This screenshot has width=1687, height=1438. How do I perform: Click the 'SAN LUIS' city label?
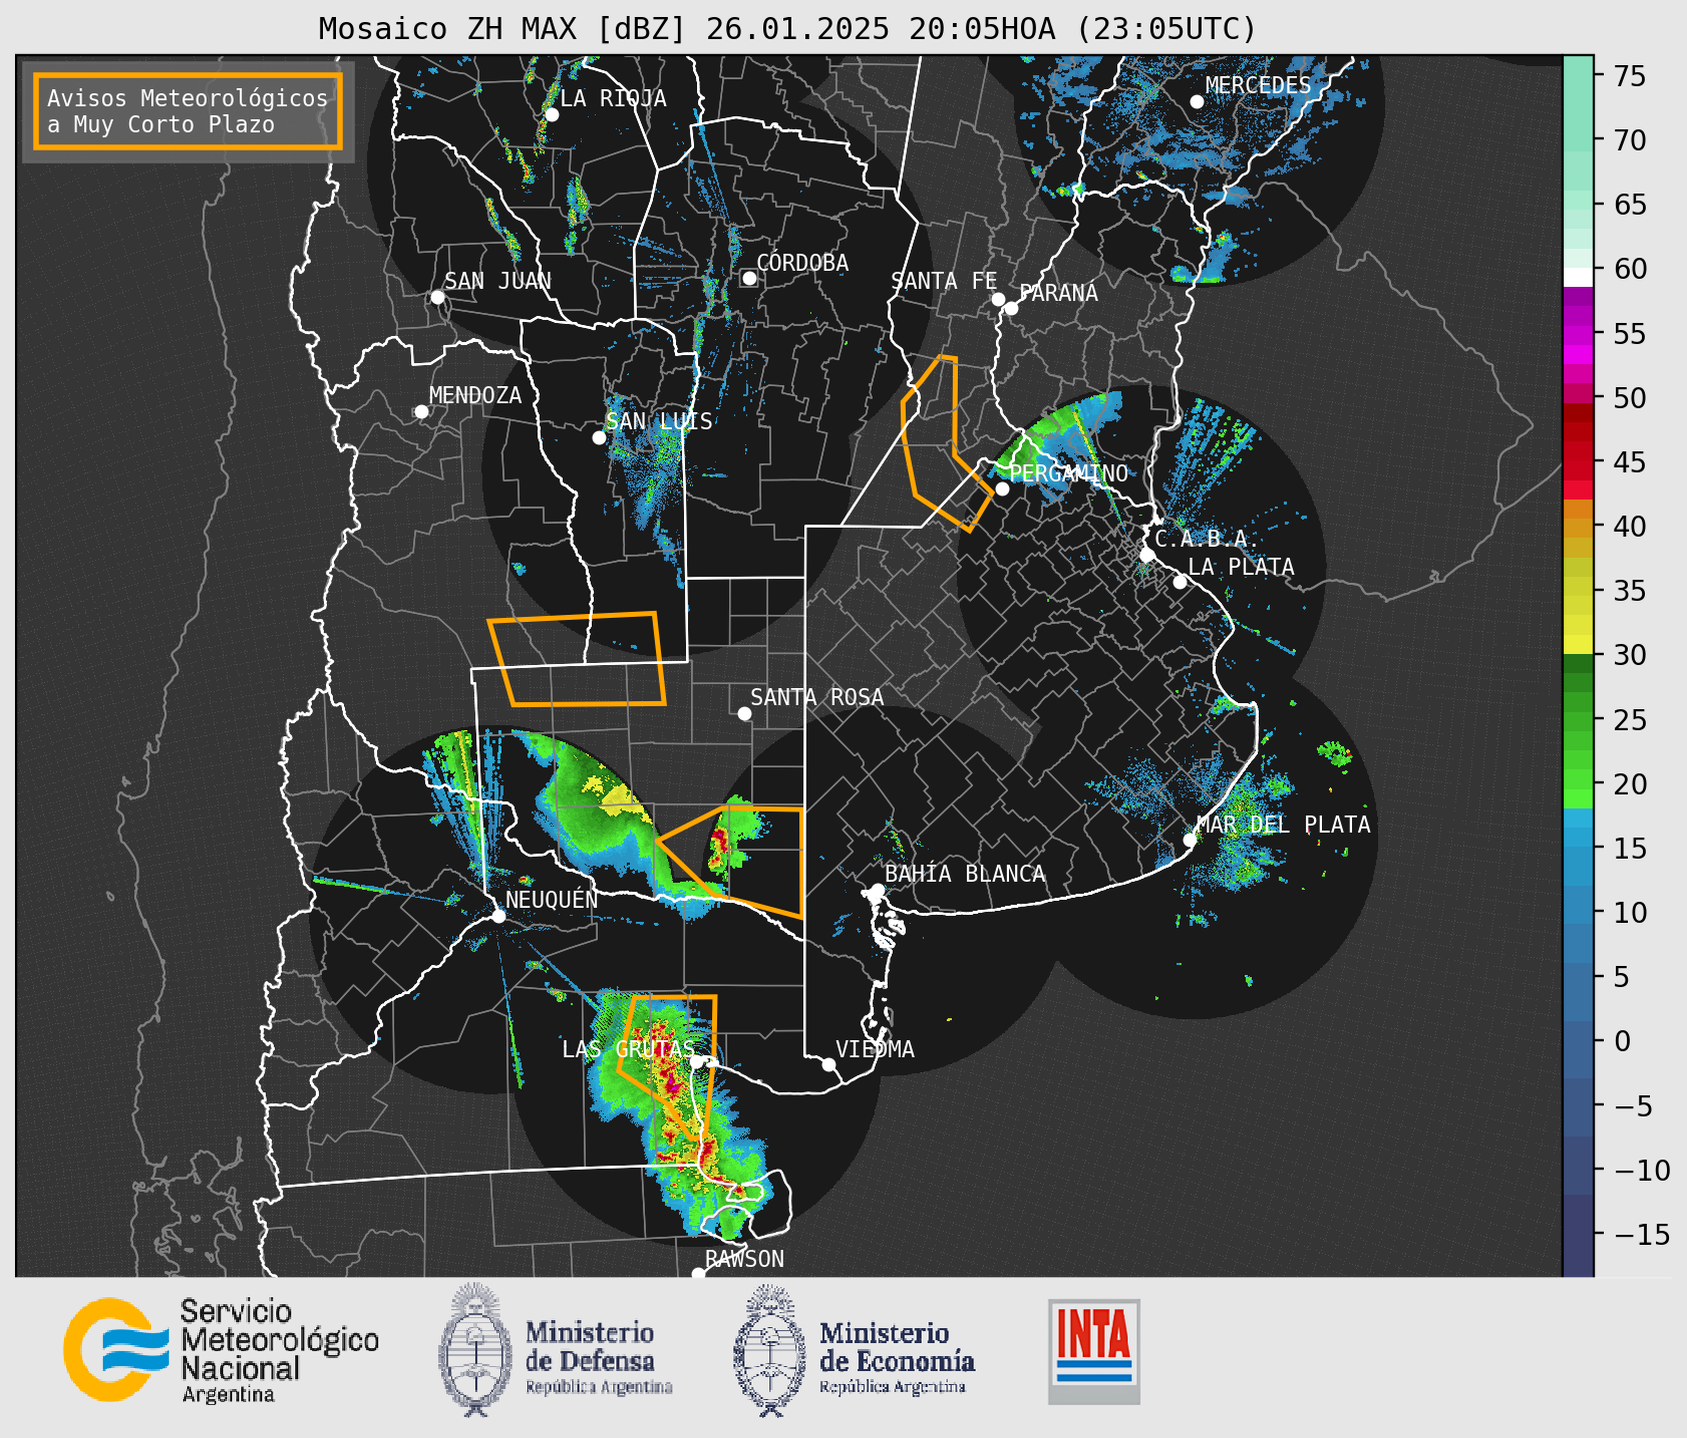[659, 421]
